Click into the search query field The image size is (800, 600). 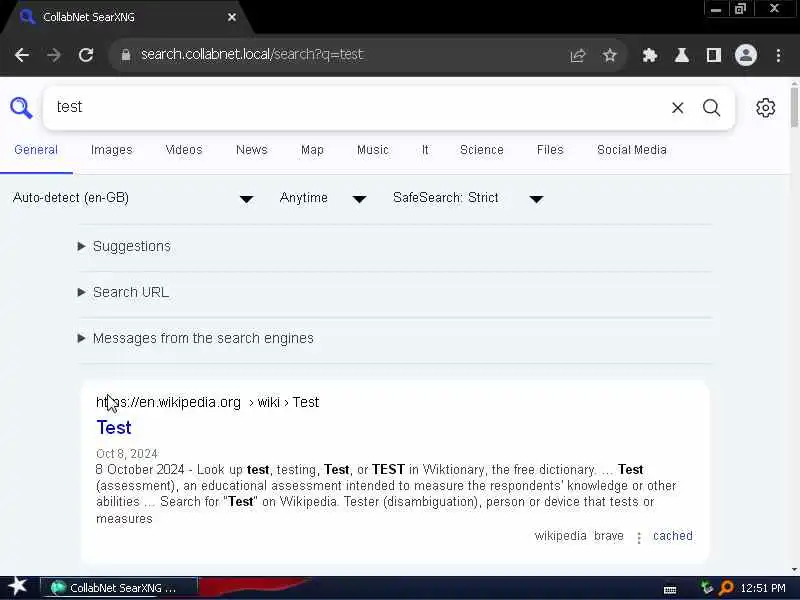(x=357, y=108)
